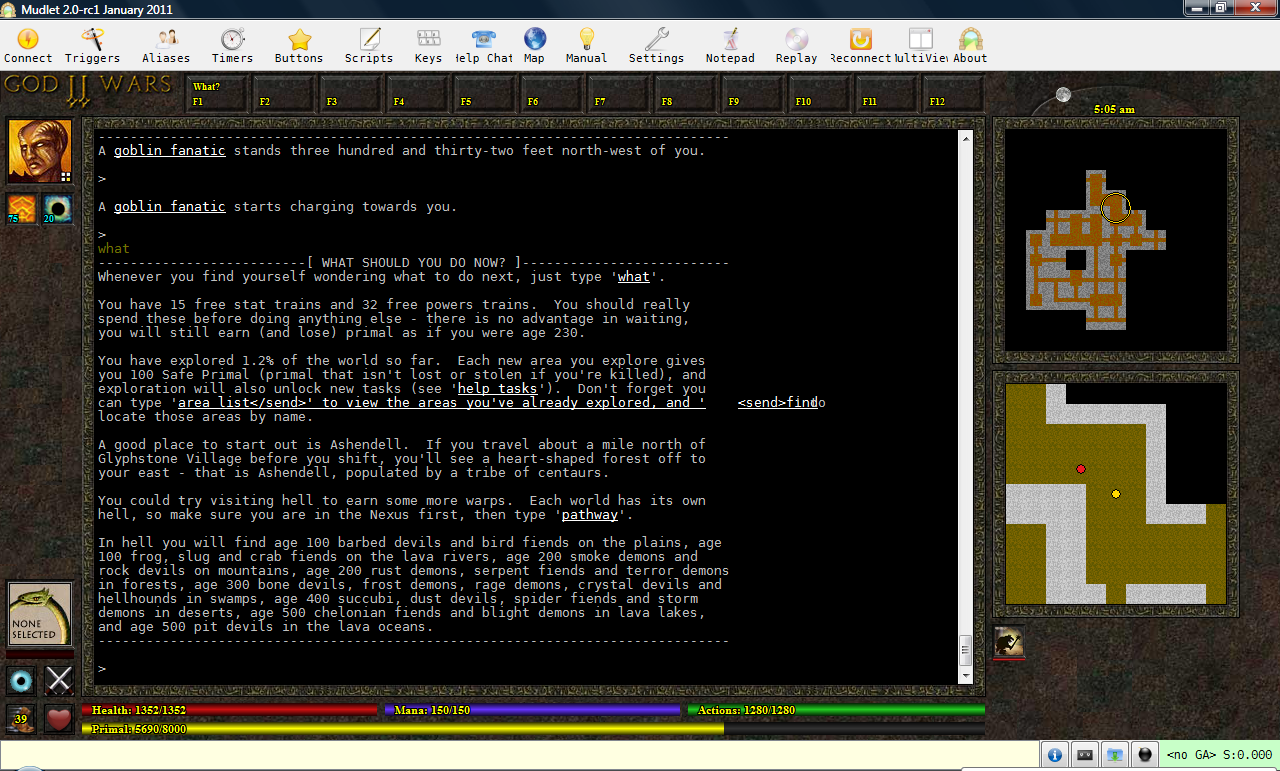Click the scroll-up arrow of the console
The image size is (1280, 771).
point(965,138)
